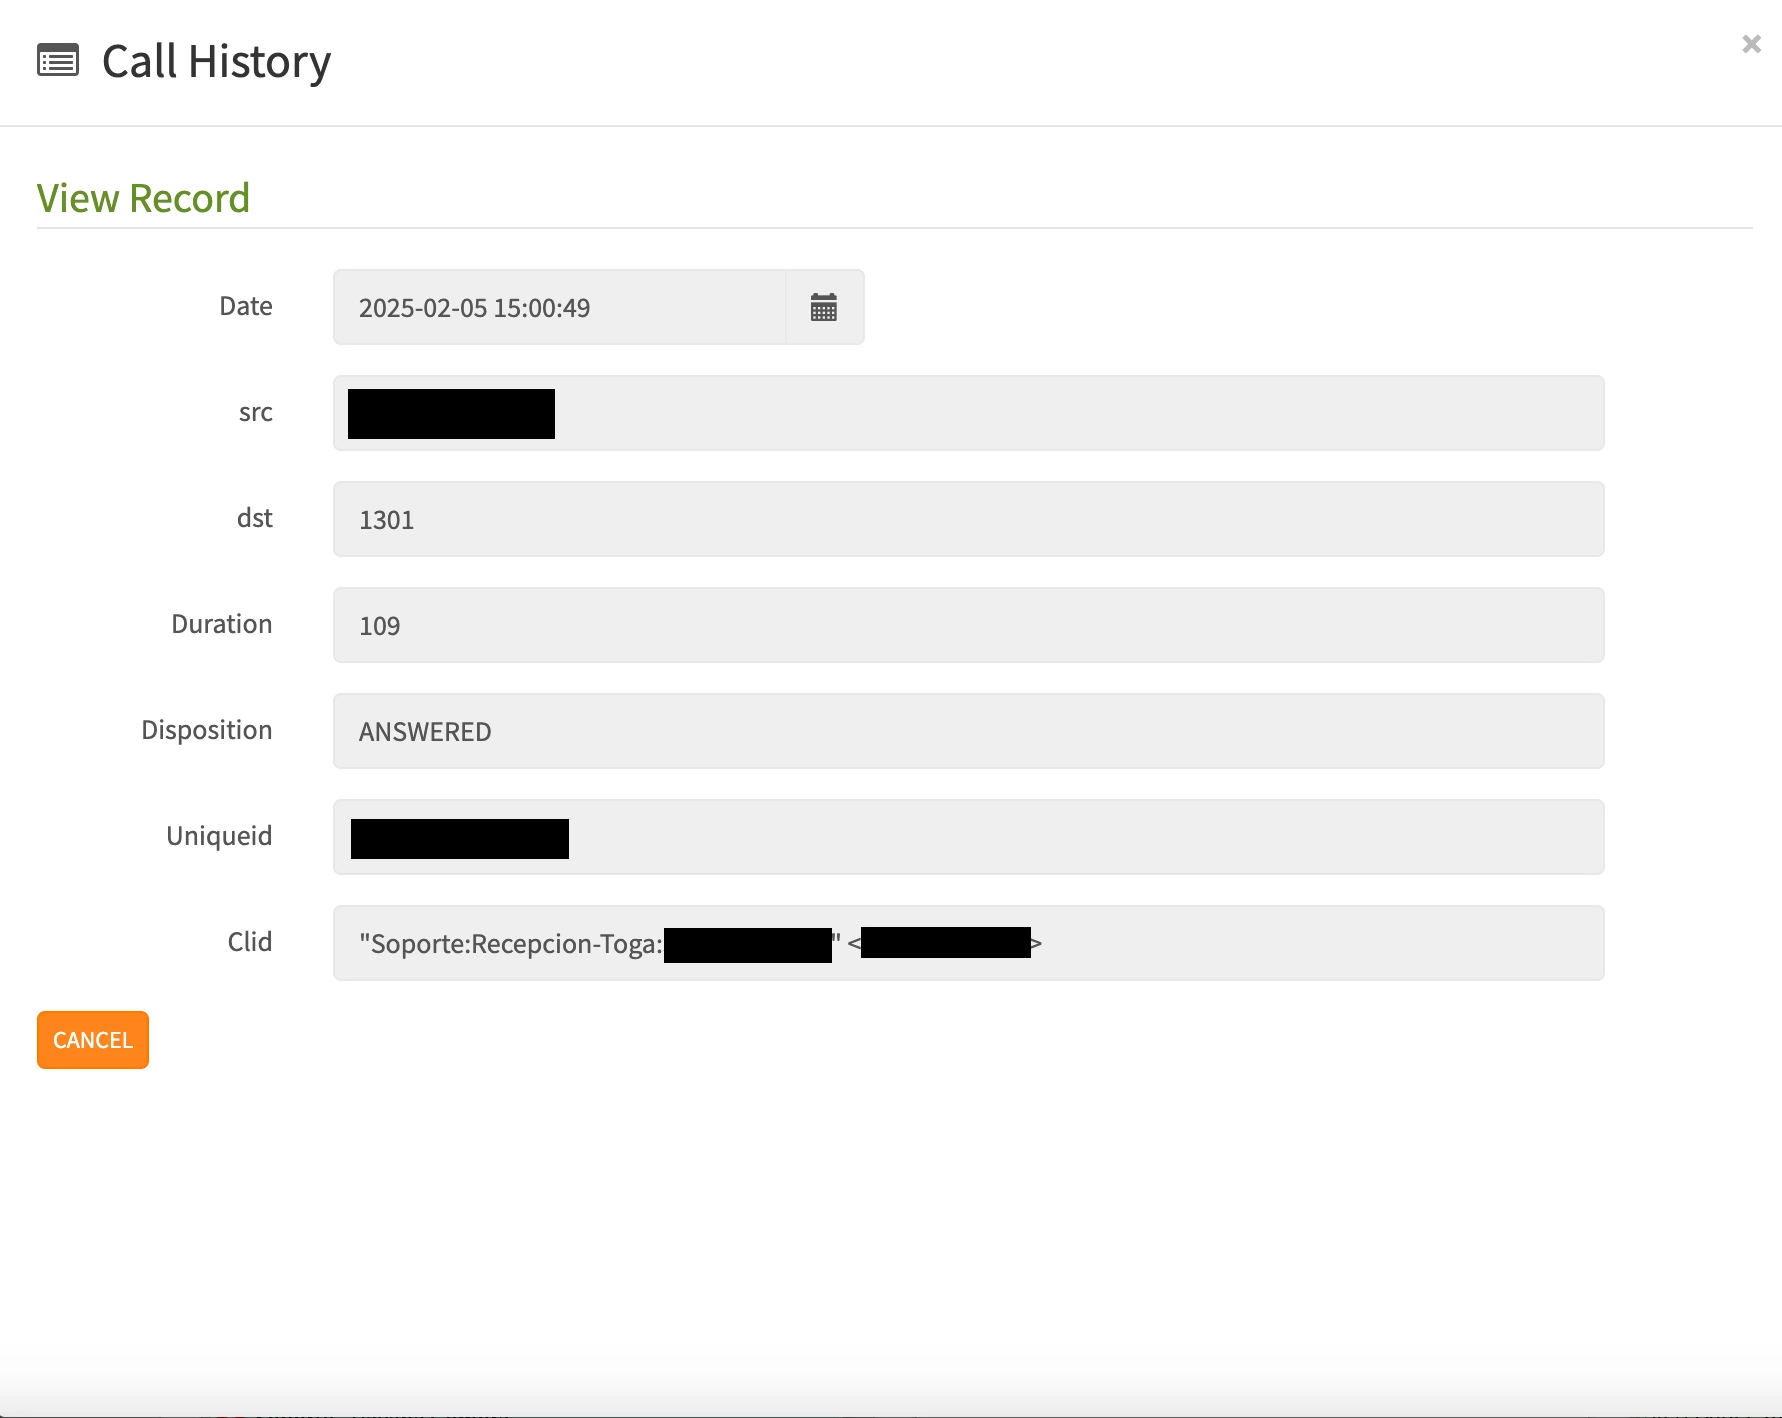Click the green View Record heading

(143, 198)
